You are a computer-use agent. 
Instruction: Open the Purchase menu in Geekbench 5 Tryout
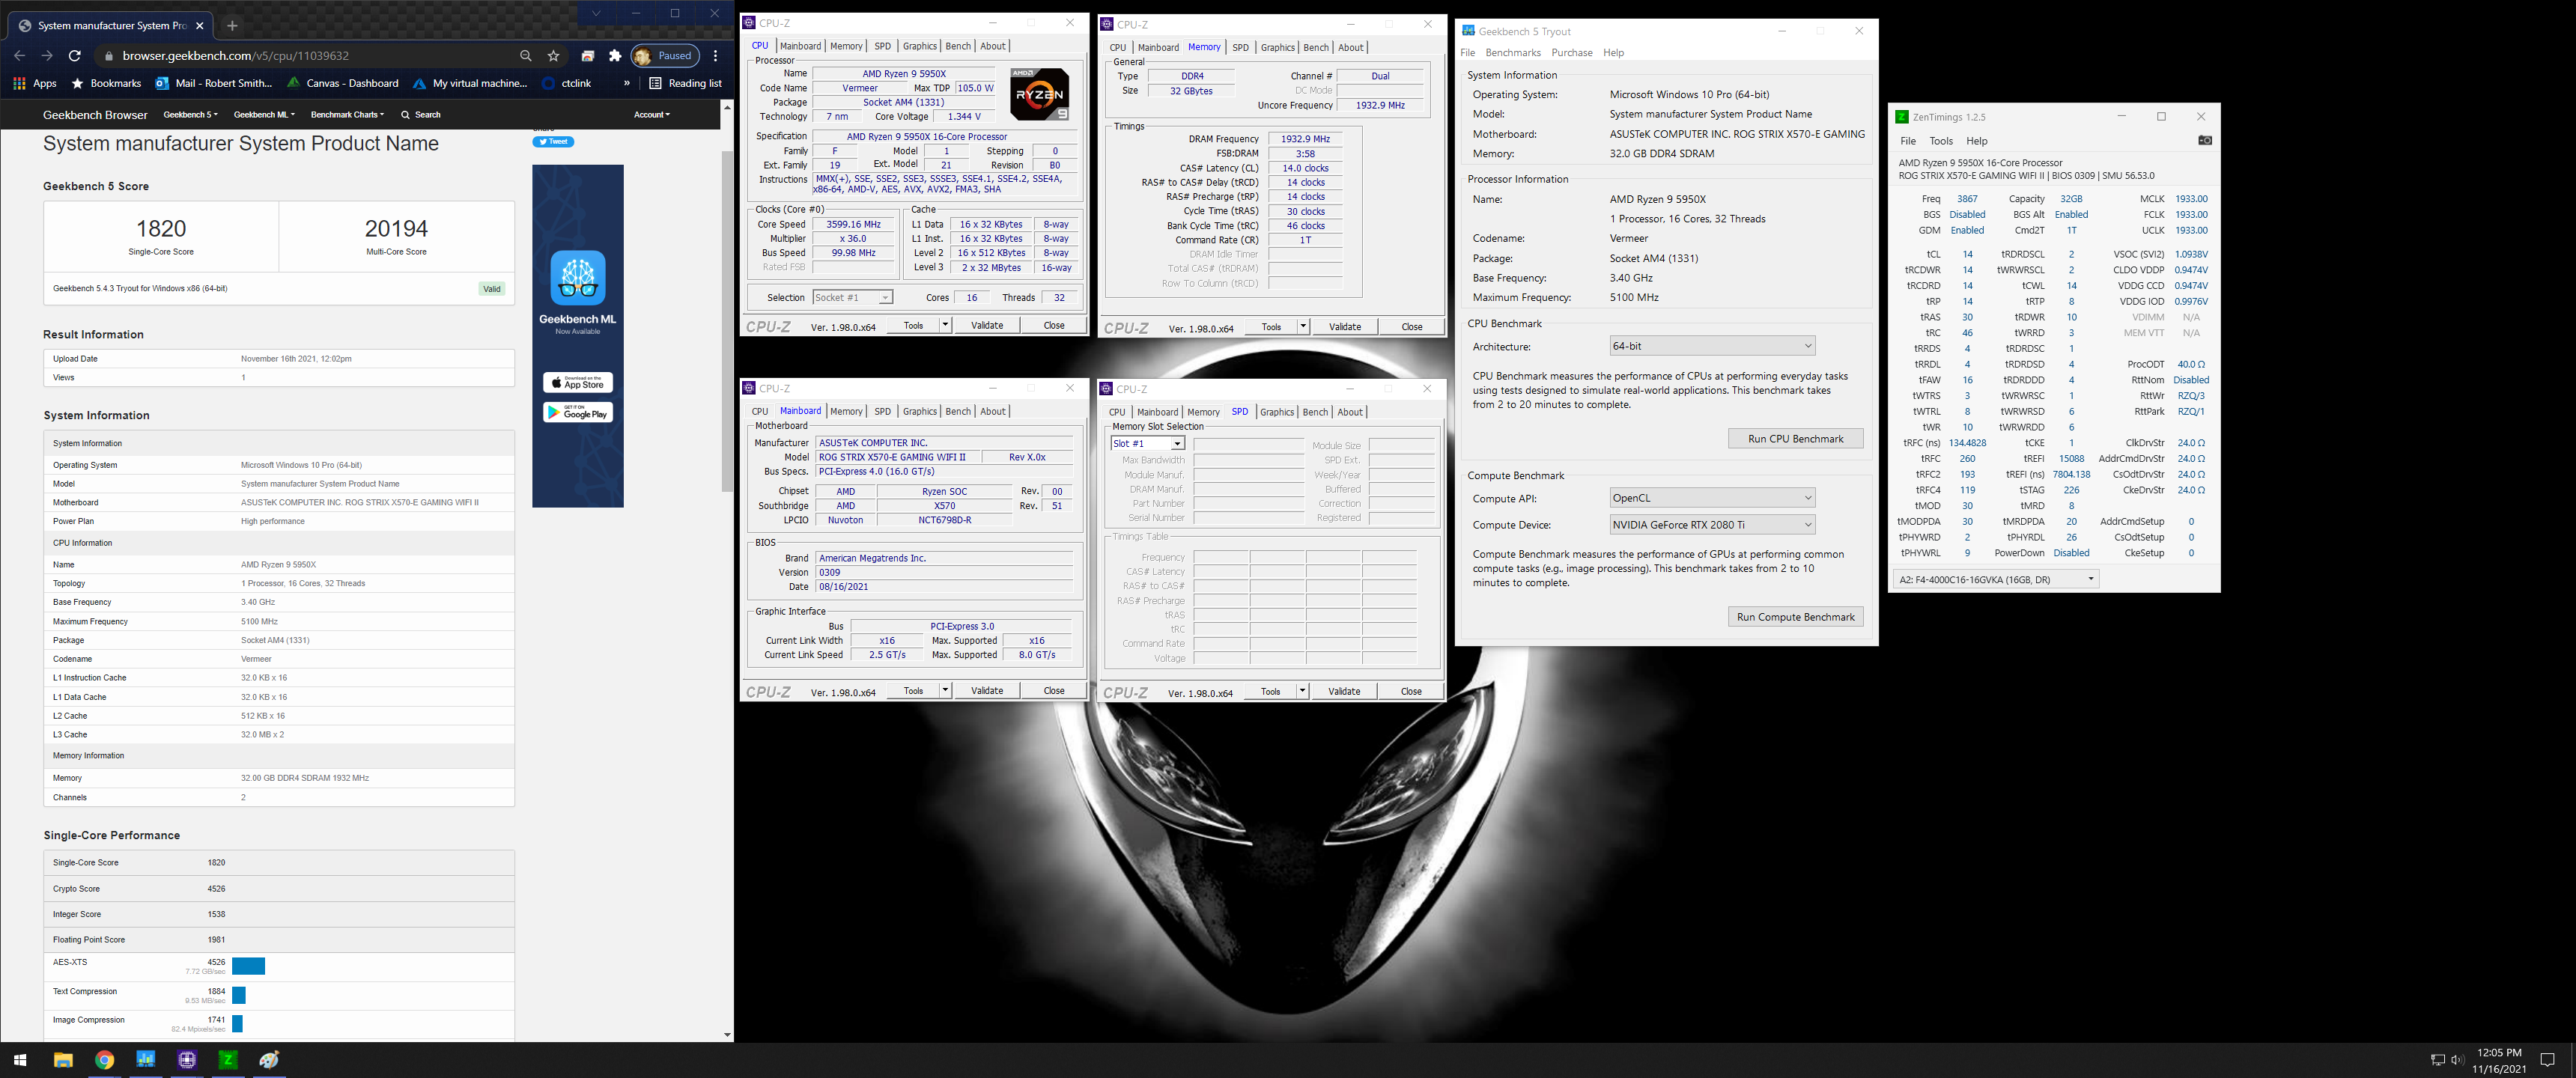tap(1572, 53)
